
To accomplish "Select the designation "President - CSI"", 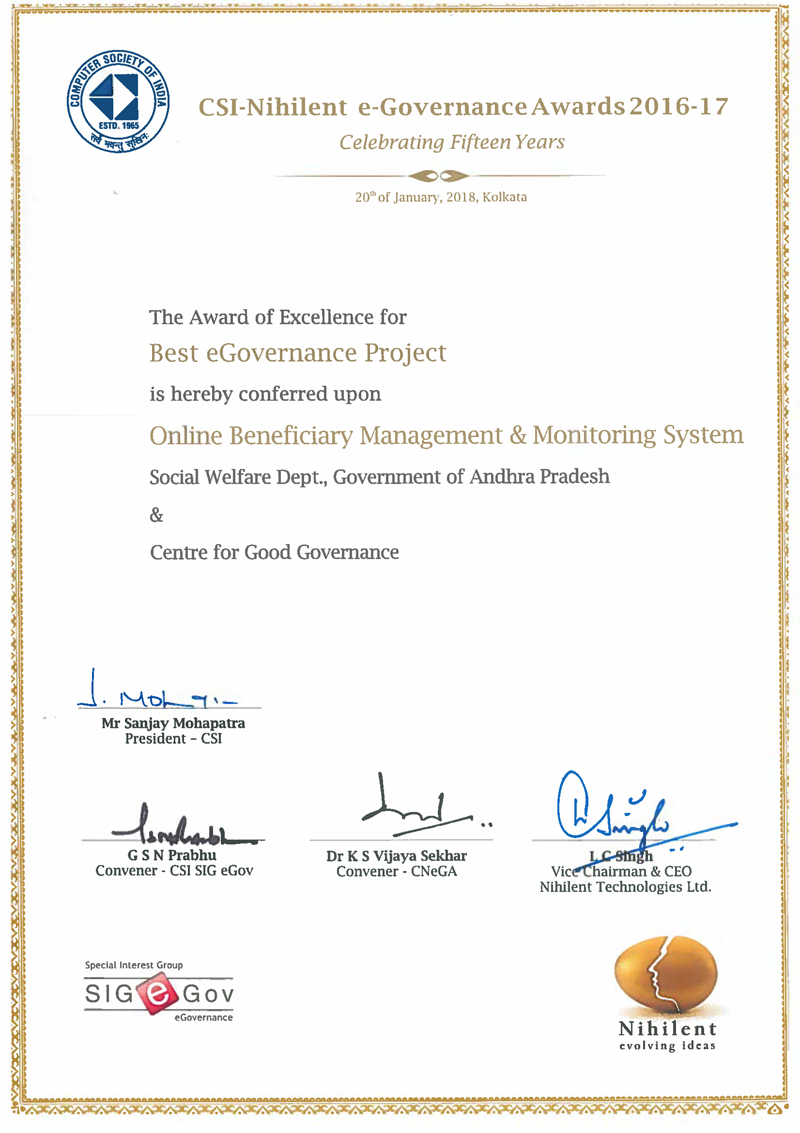I will (173, 738).
